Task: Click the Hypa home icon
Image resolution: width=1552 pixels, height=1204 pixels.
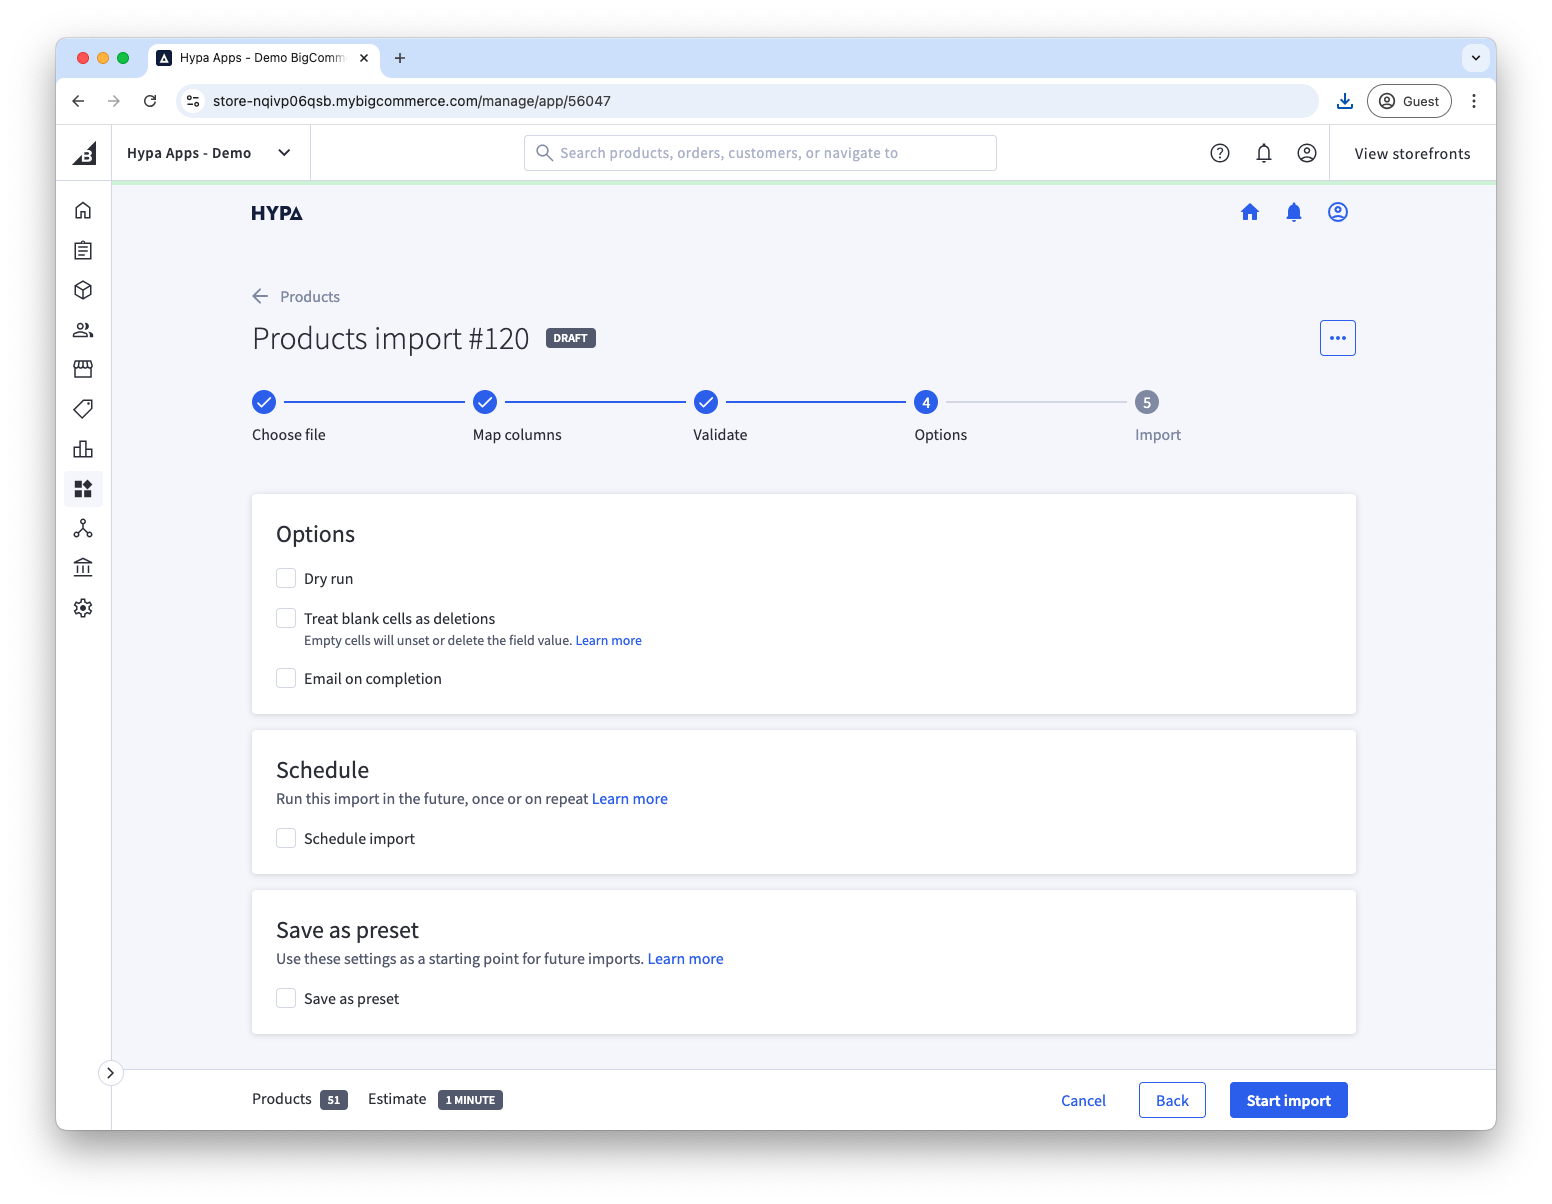Action: click(1249, 212)
